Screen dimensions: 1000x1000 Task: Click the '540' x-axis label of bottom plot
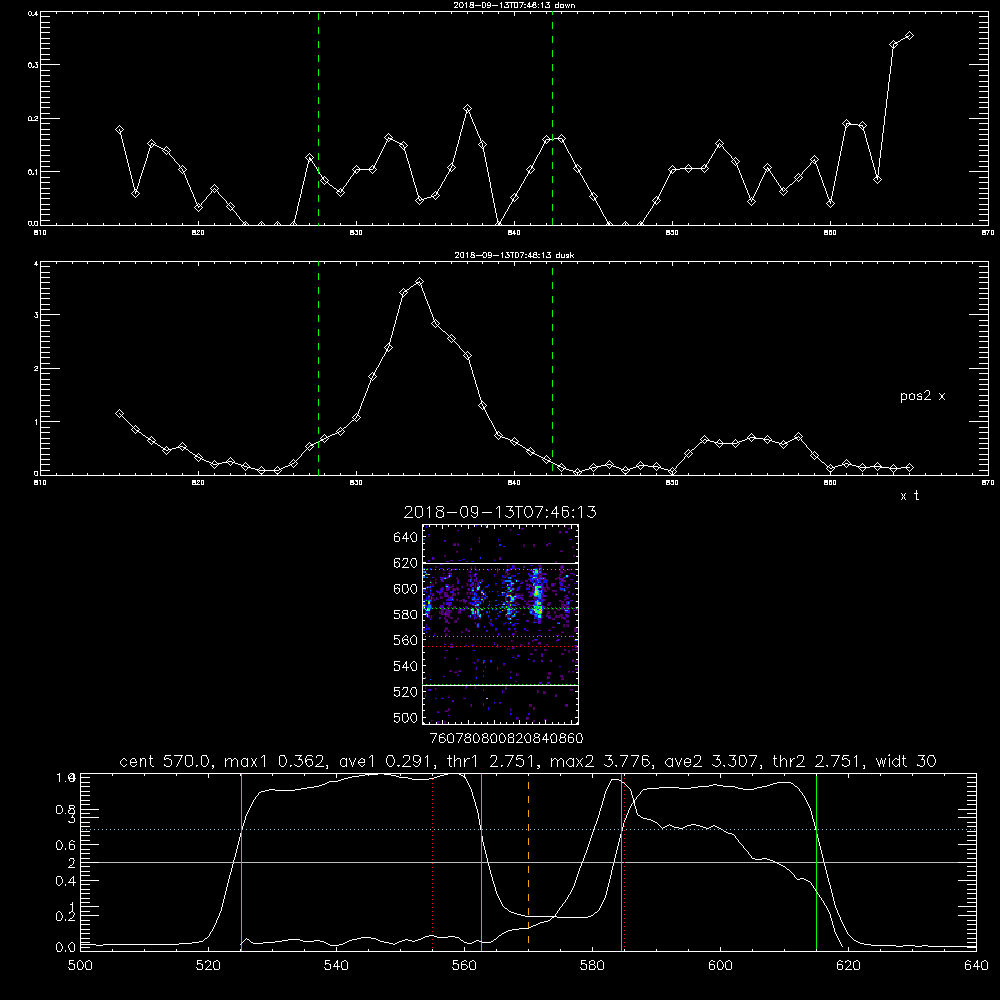(x=336, y=966)
